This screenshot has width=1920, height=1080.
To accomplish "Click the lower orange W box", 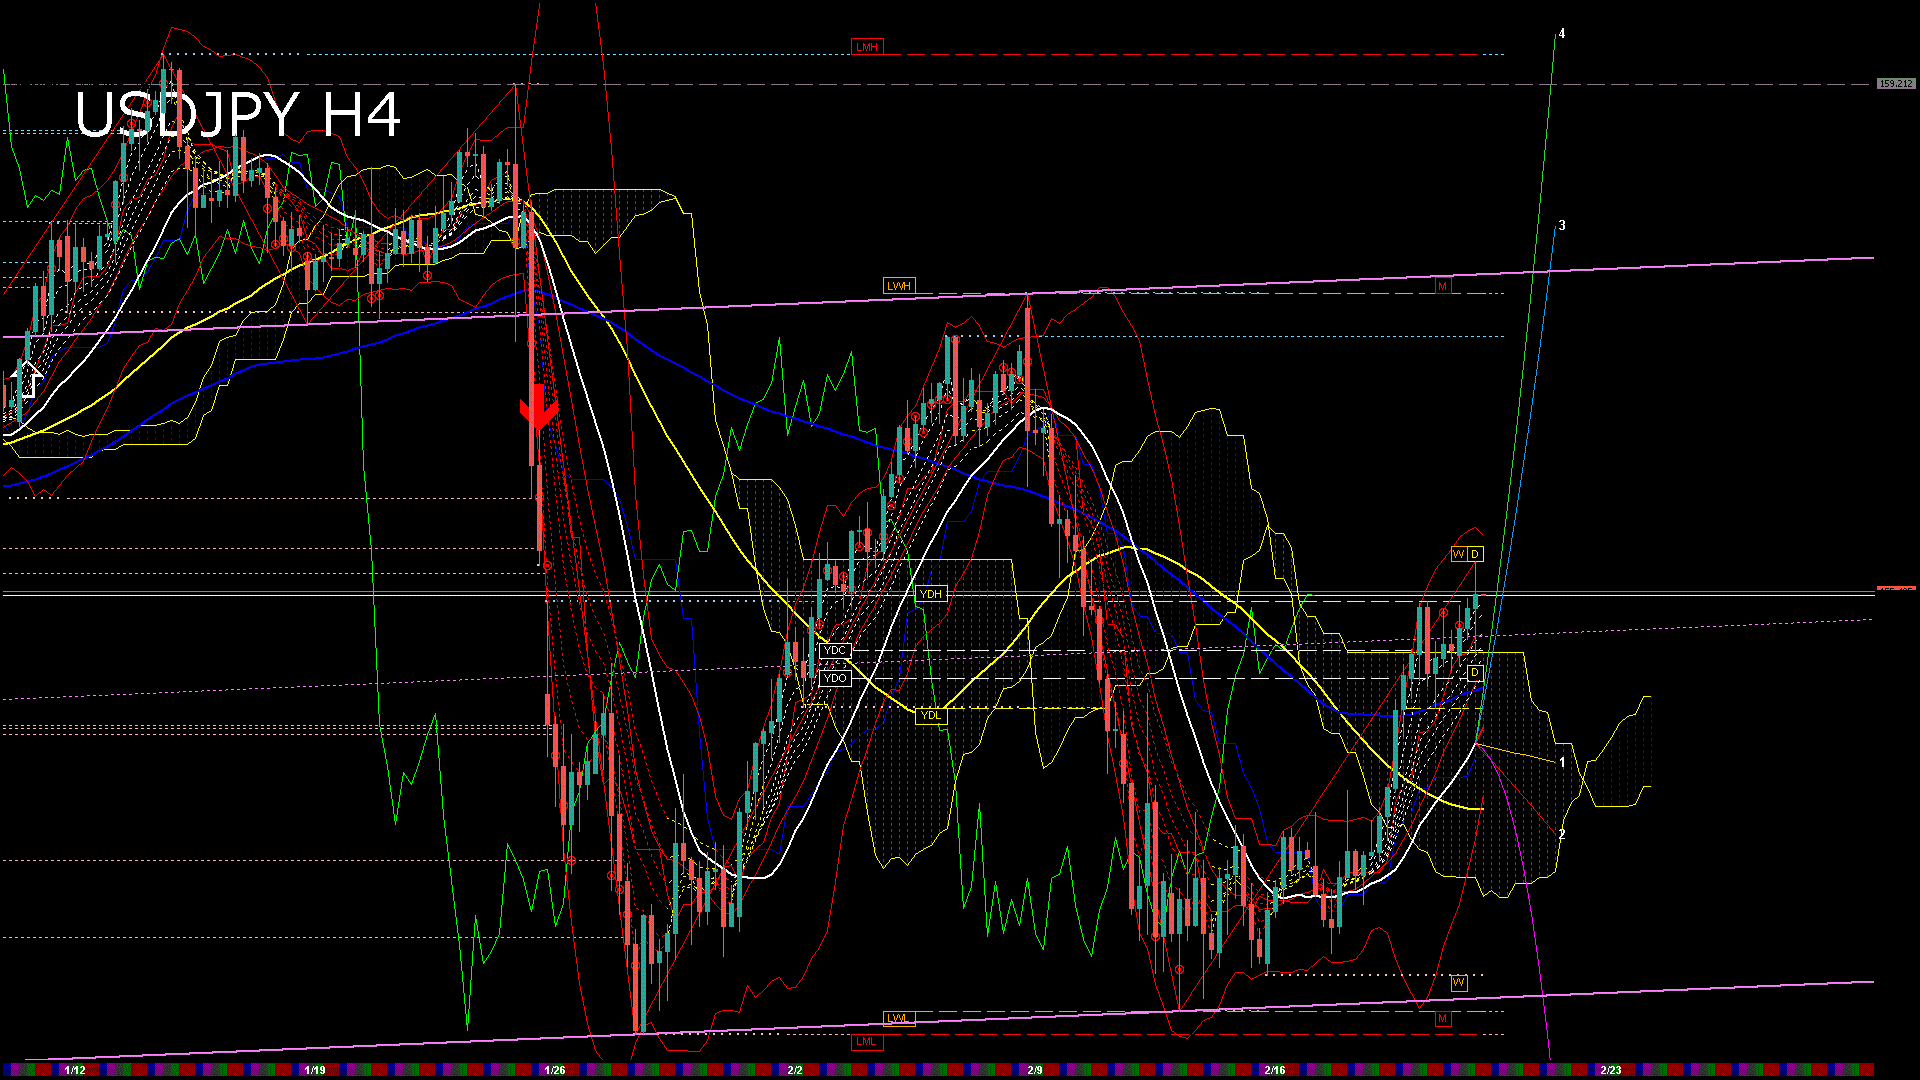I will 1459,983.
